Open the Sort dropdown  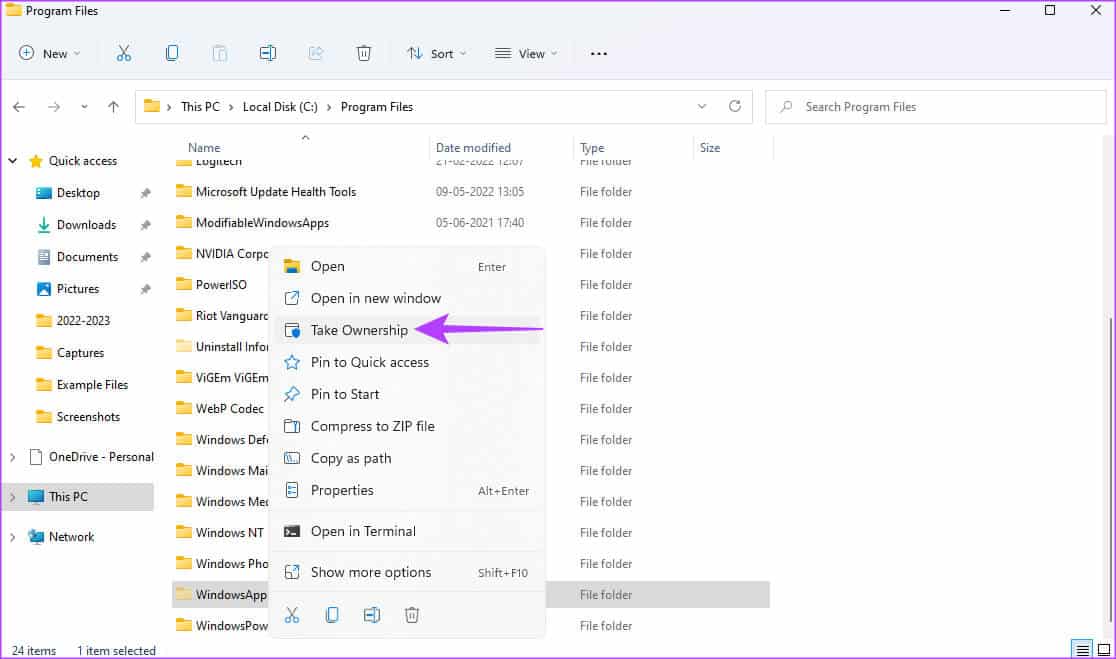(437, 53)
